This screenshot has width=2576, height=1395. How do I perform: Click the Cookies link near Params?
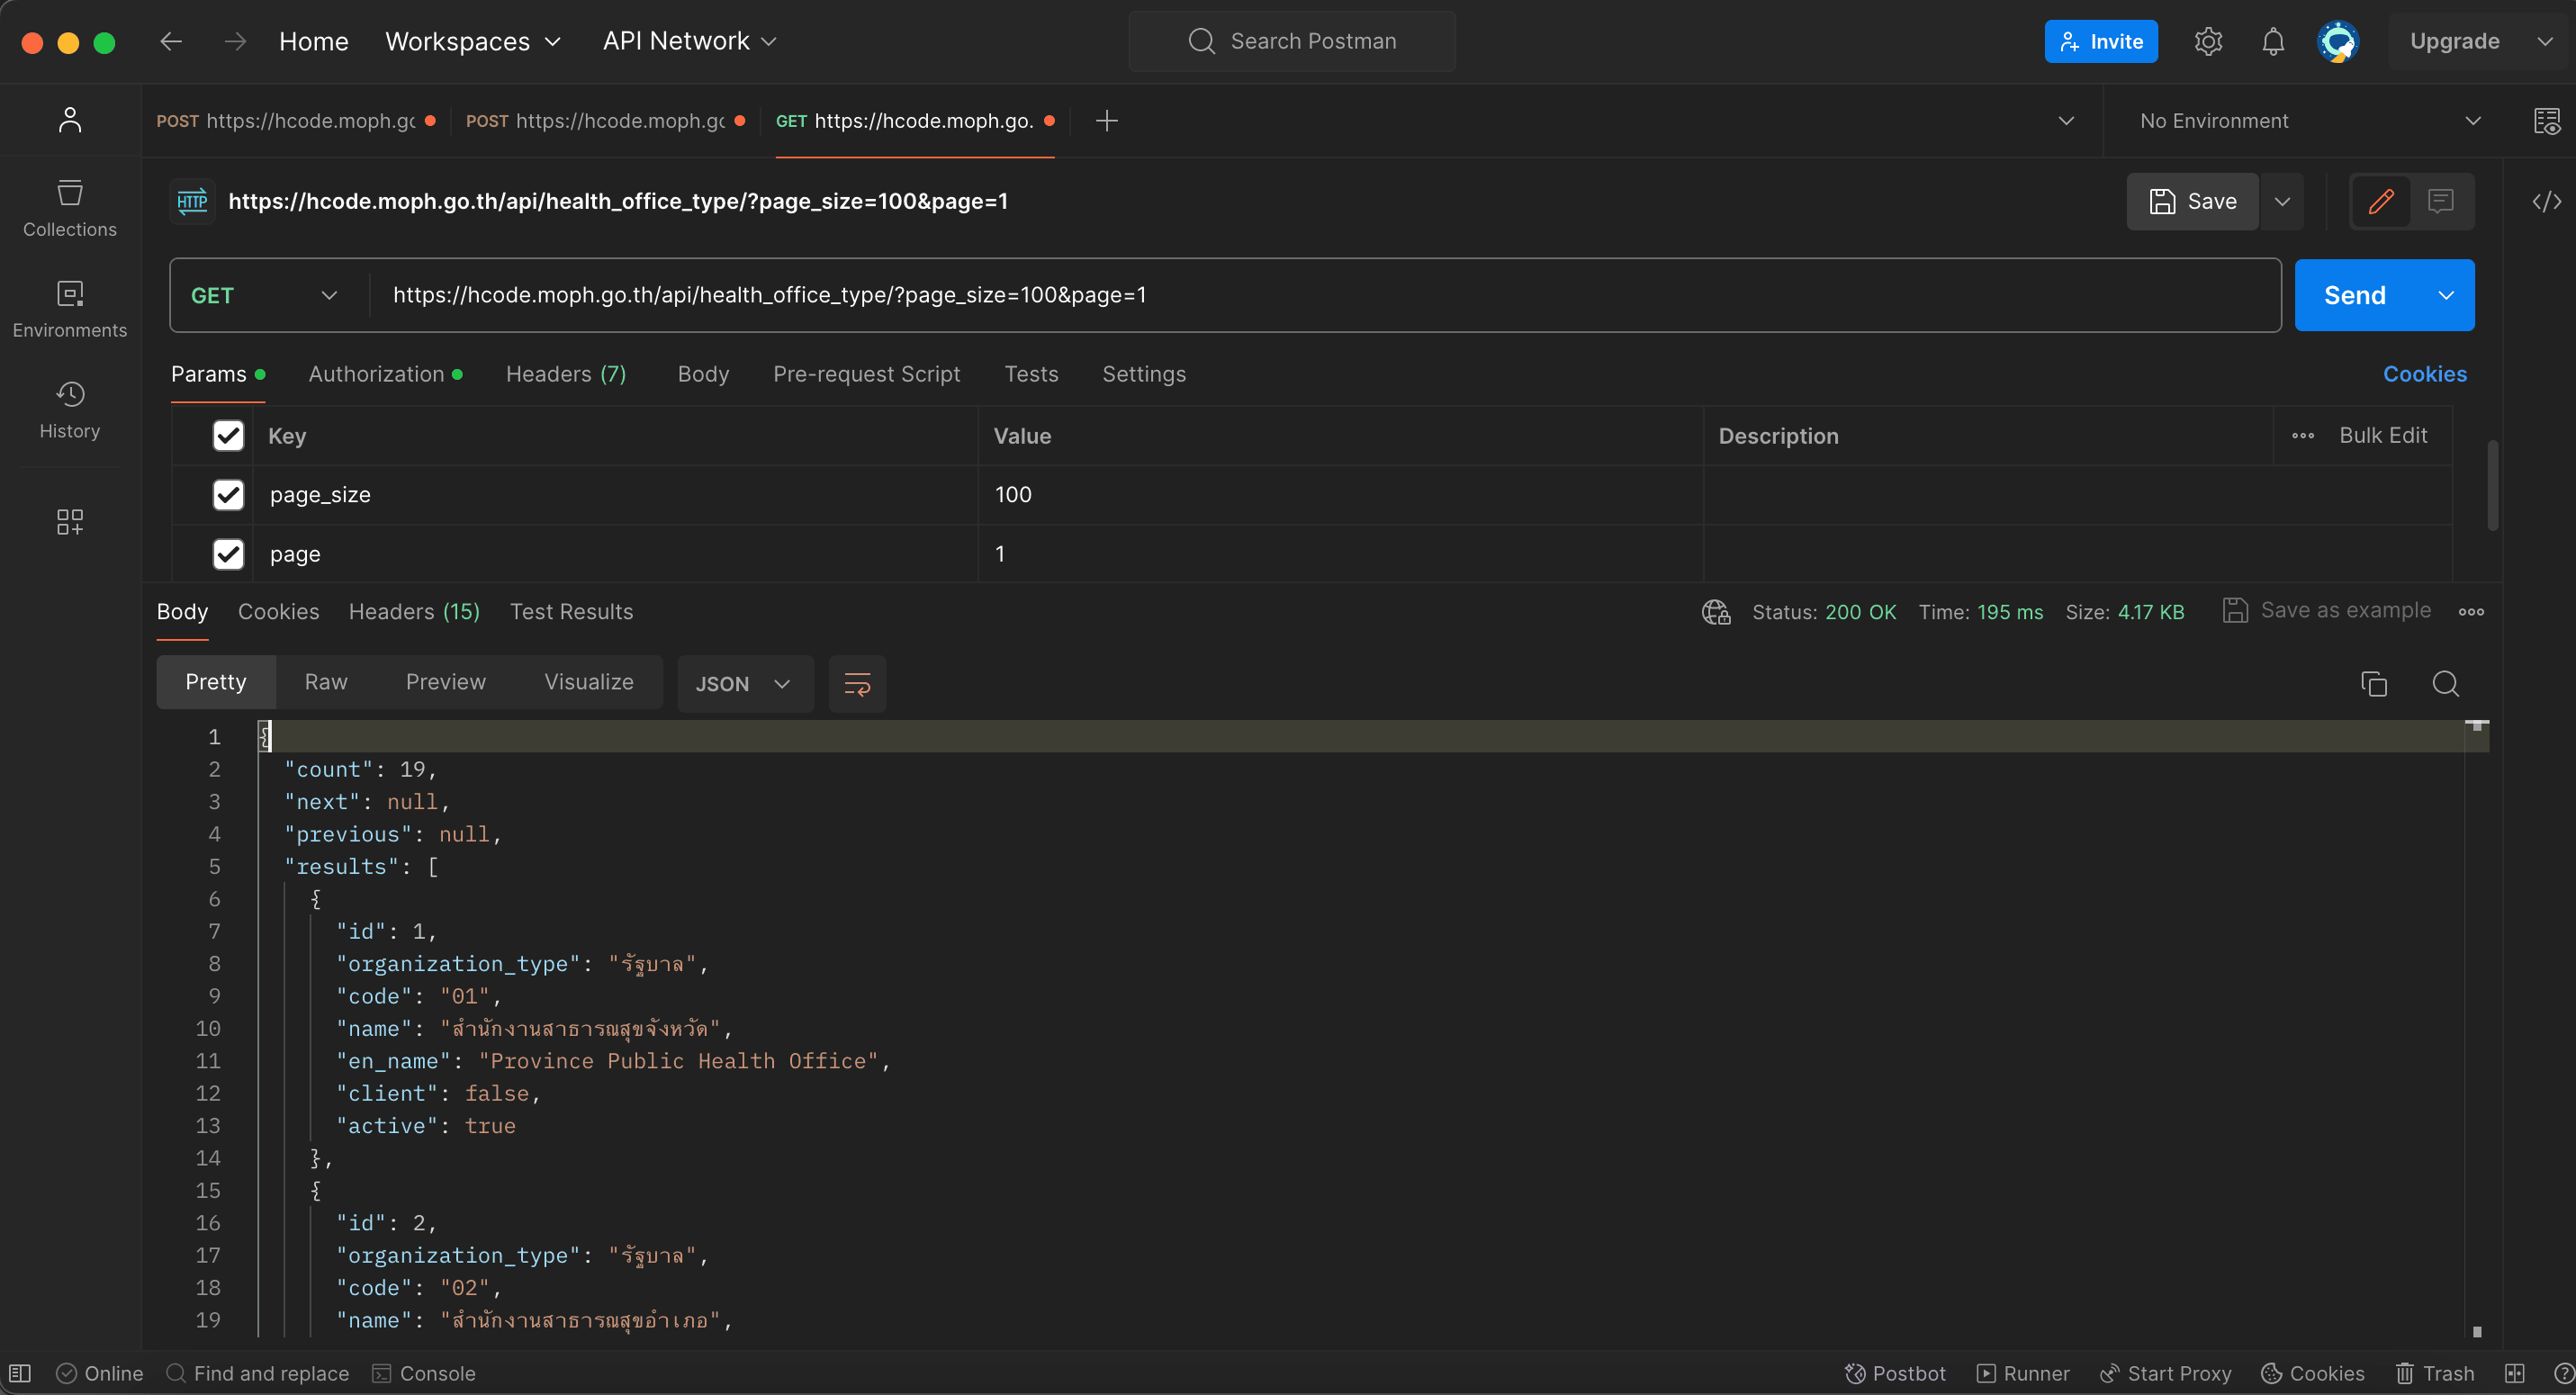pyautogui.click(x=2423, y=374)
